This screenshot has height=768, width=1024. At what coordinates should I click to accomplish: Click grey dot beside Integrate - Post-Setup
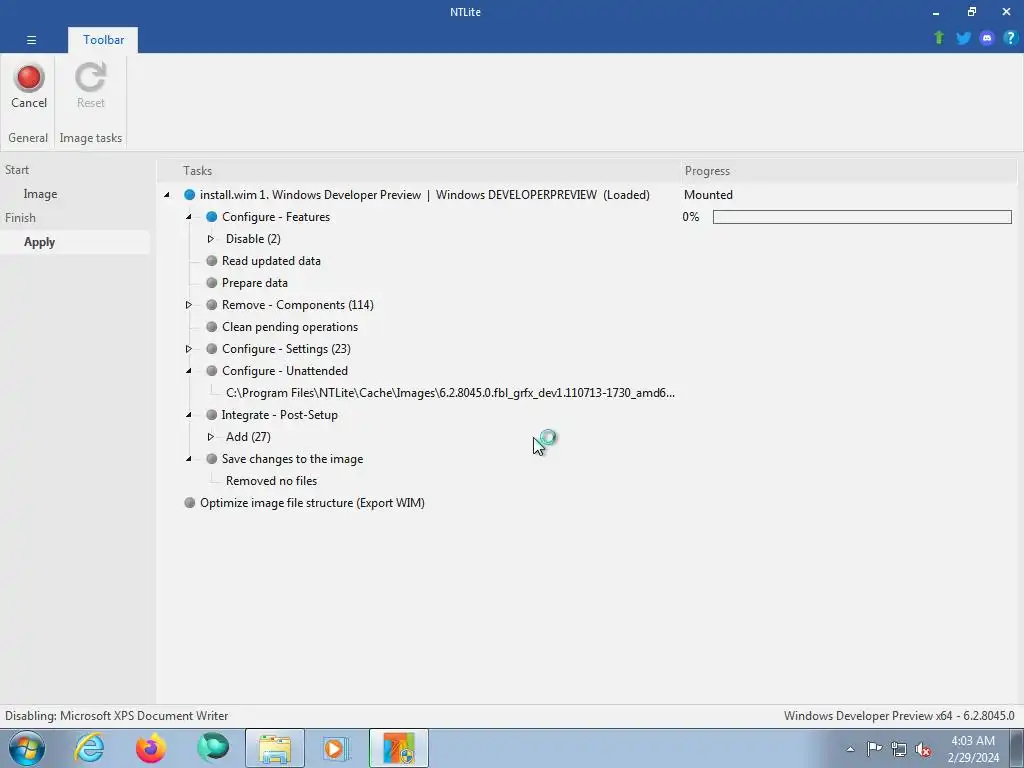point(212,415)
